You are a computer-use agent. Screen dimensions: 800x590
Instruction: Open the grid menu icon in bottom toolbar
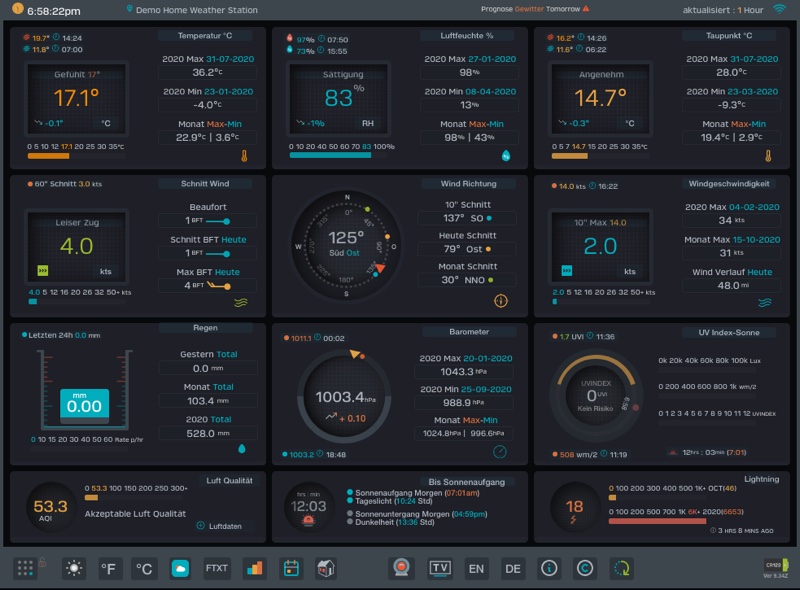click(25, 568)
